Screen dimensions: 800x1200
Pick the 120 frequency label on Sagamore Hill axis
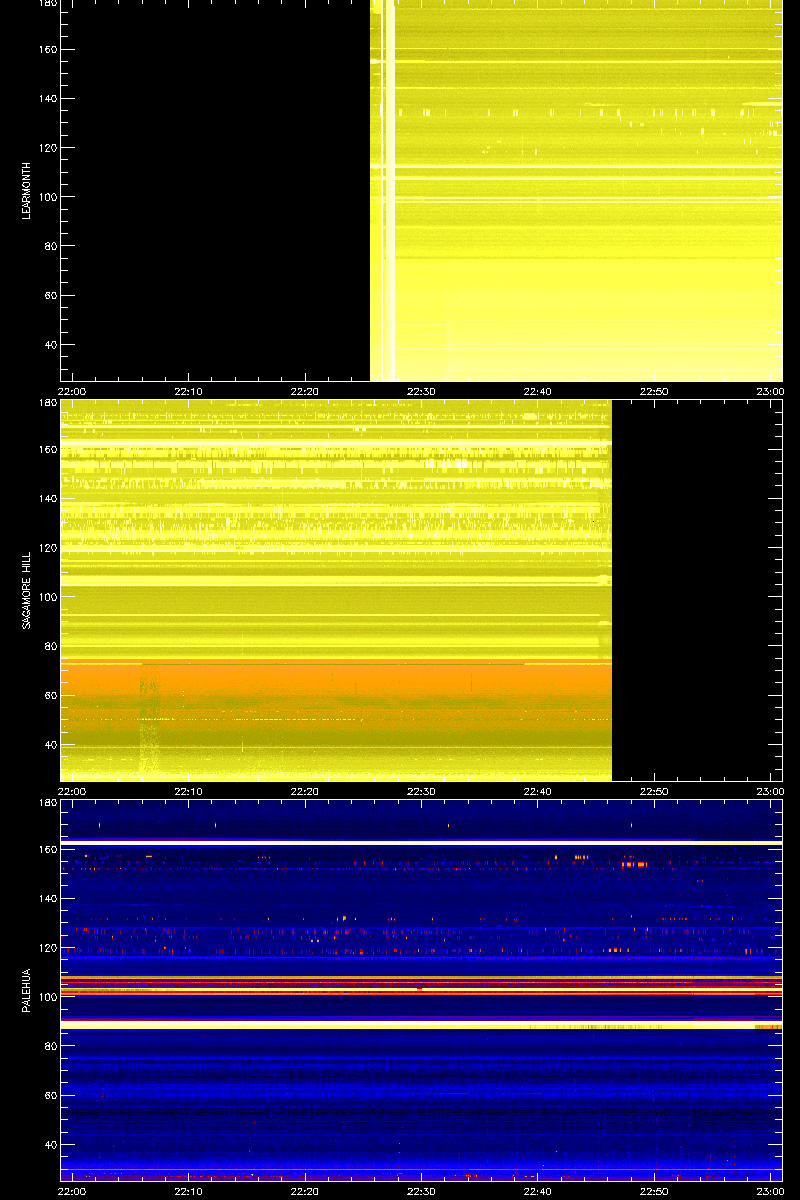click(x=47, y=548)
